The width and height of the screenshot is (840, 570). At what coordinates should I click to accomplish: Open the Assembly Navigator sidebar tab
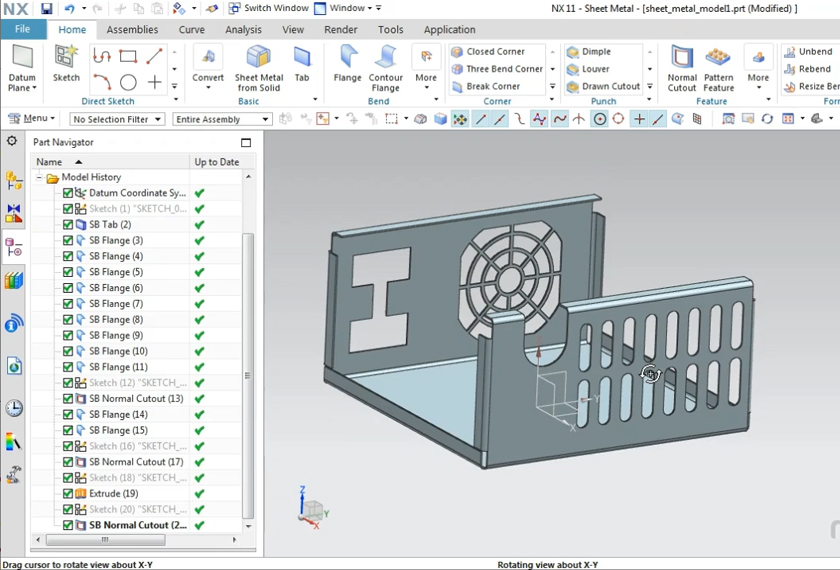pyautogui.click(x=14, y=180)
